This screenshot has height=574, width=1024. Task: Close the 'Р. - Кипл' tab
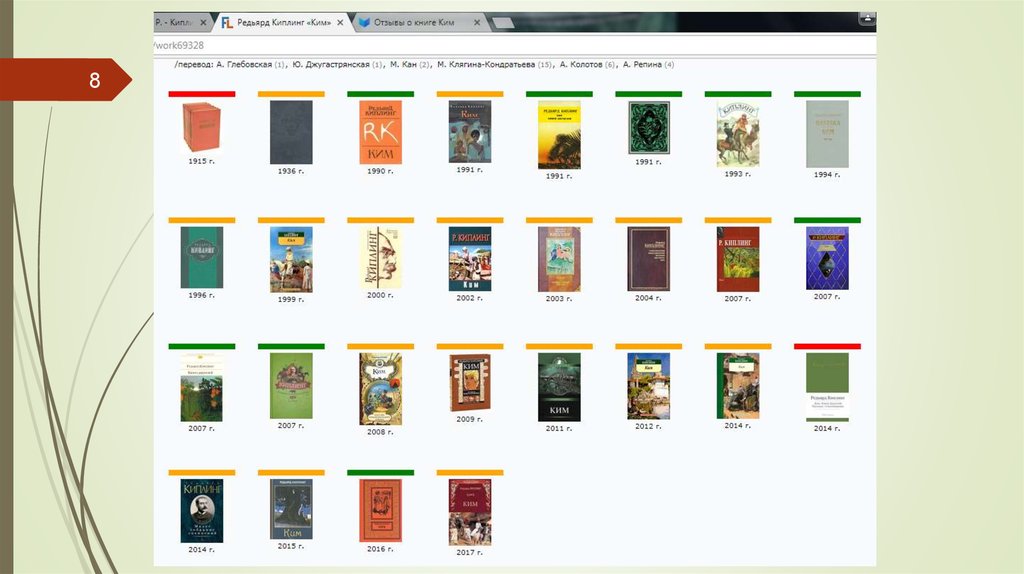click(x=203, y=22)
